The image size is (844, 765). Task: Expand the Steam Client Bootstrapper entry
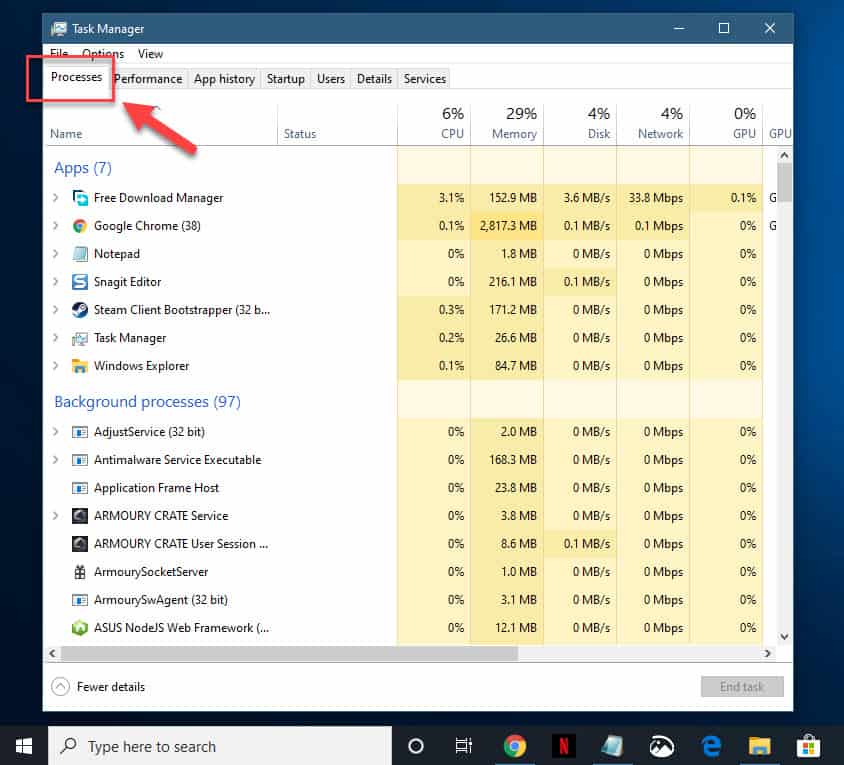tap(55, 310)
